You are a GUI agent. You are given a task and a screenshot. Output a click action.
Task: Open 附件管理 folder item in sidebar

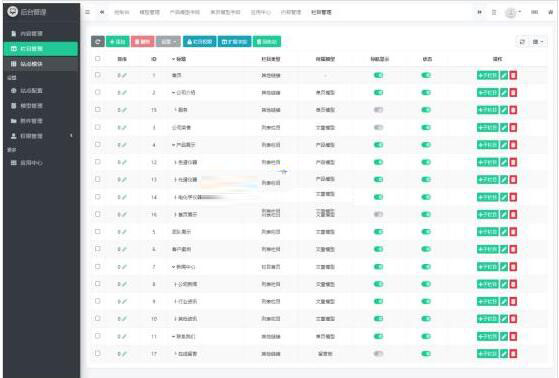click(40, 121)
